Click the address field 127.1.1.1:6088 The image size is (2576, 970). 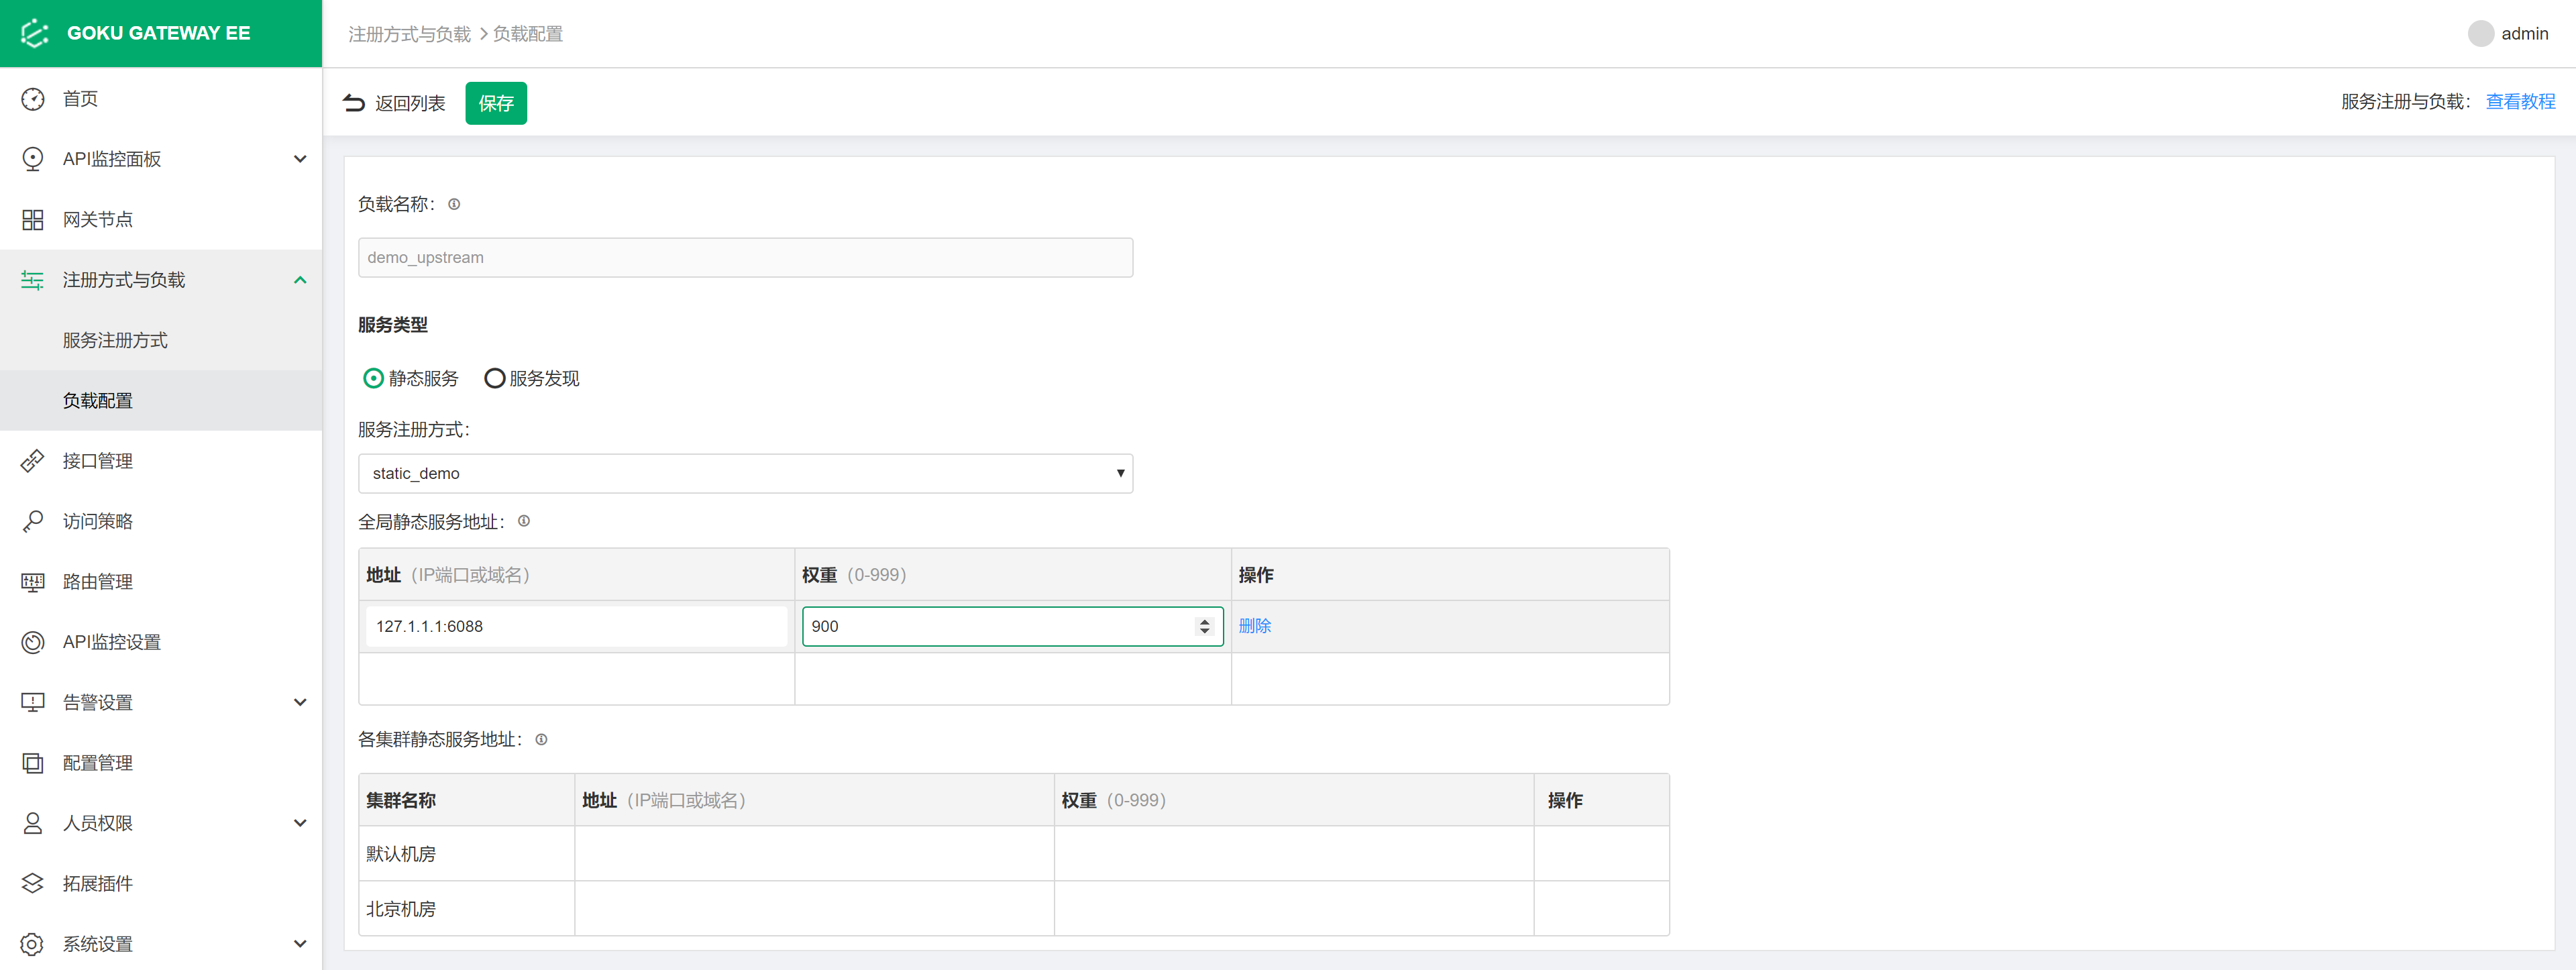point(576,626)
